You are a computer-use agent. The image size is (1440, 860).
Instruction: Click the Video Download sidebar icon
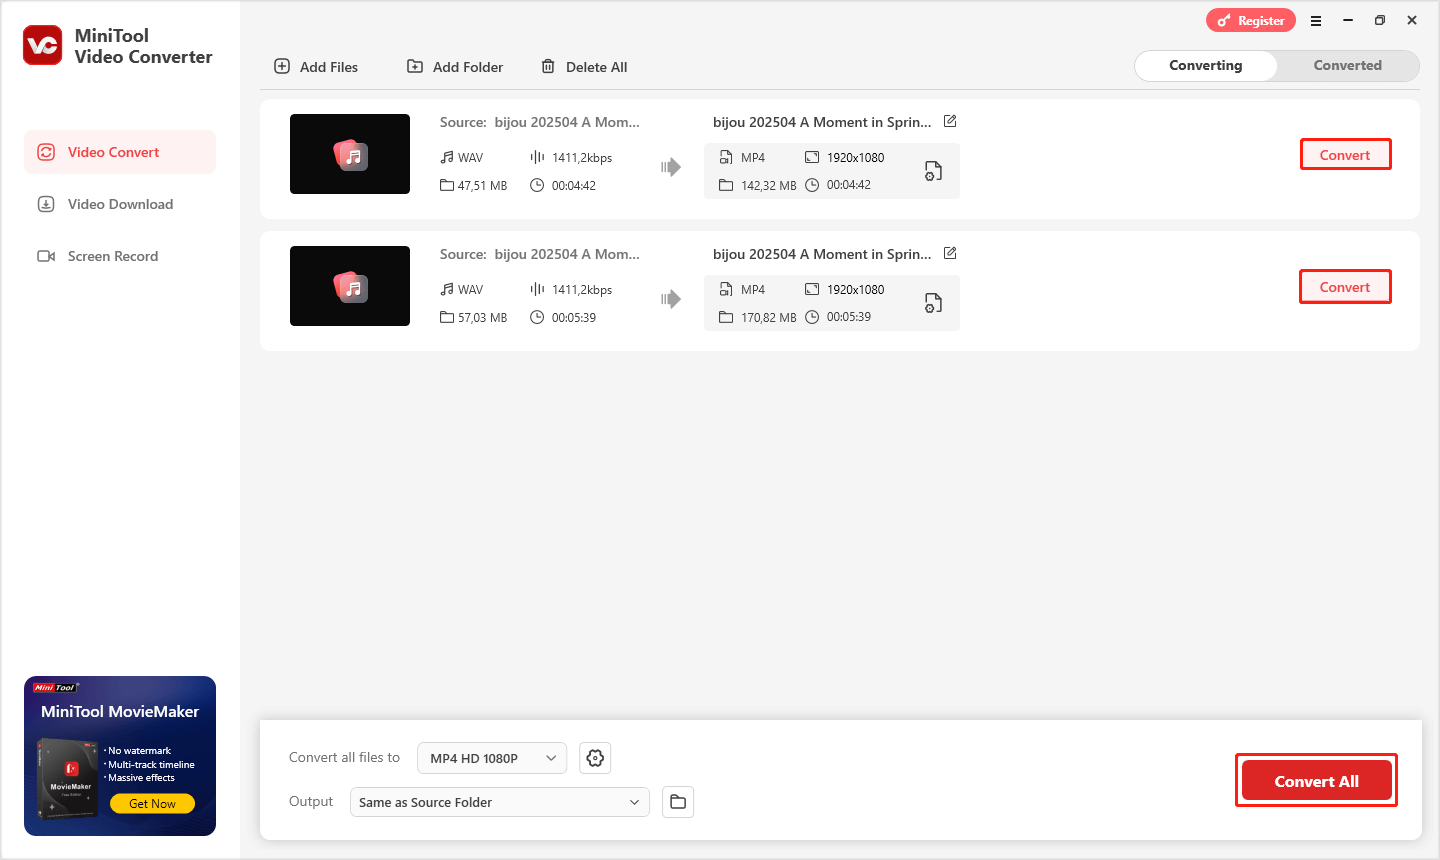(x=46, y=204)
